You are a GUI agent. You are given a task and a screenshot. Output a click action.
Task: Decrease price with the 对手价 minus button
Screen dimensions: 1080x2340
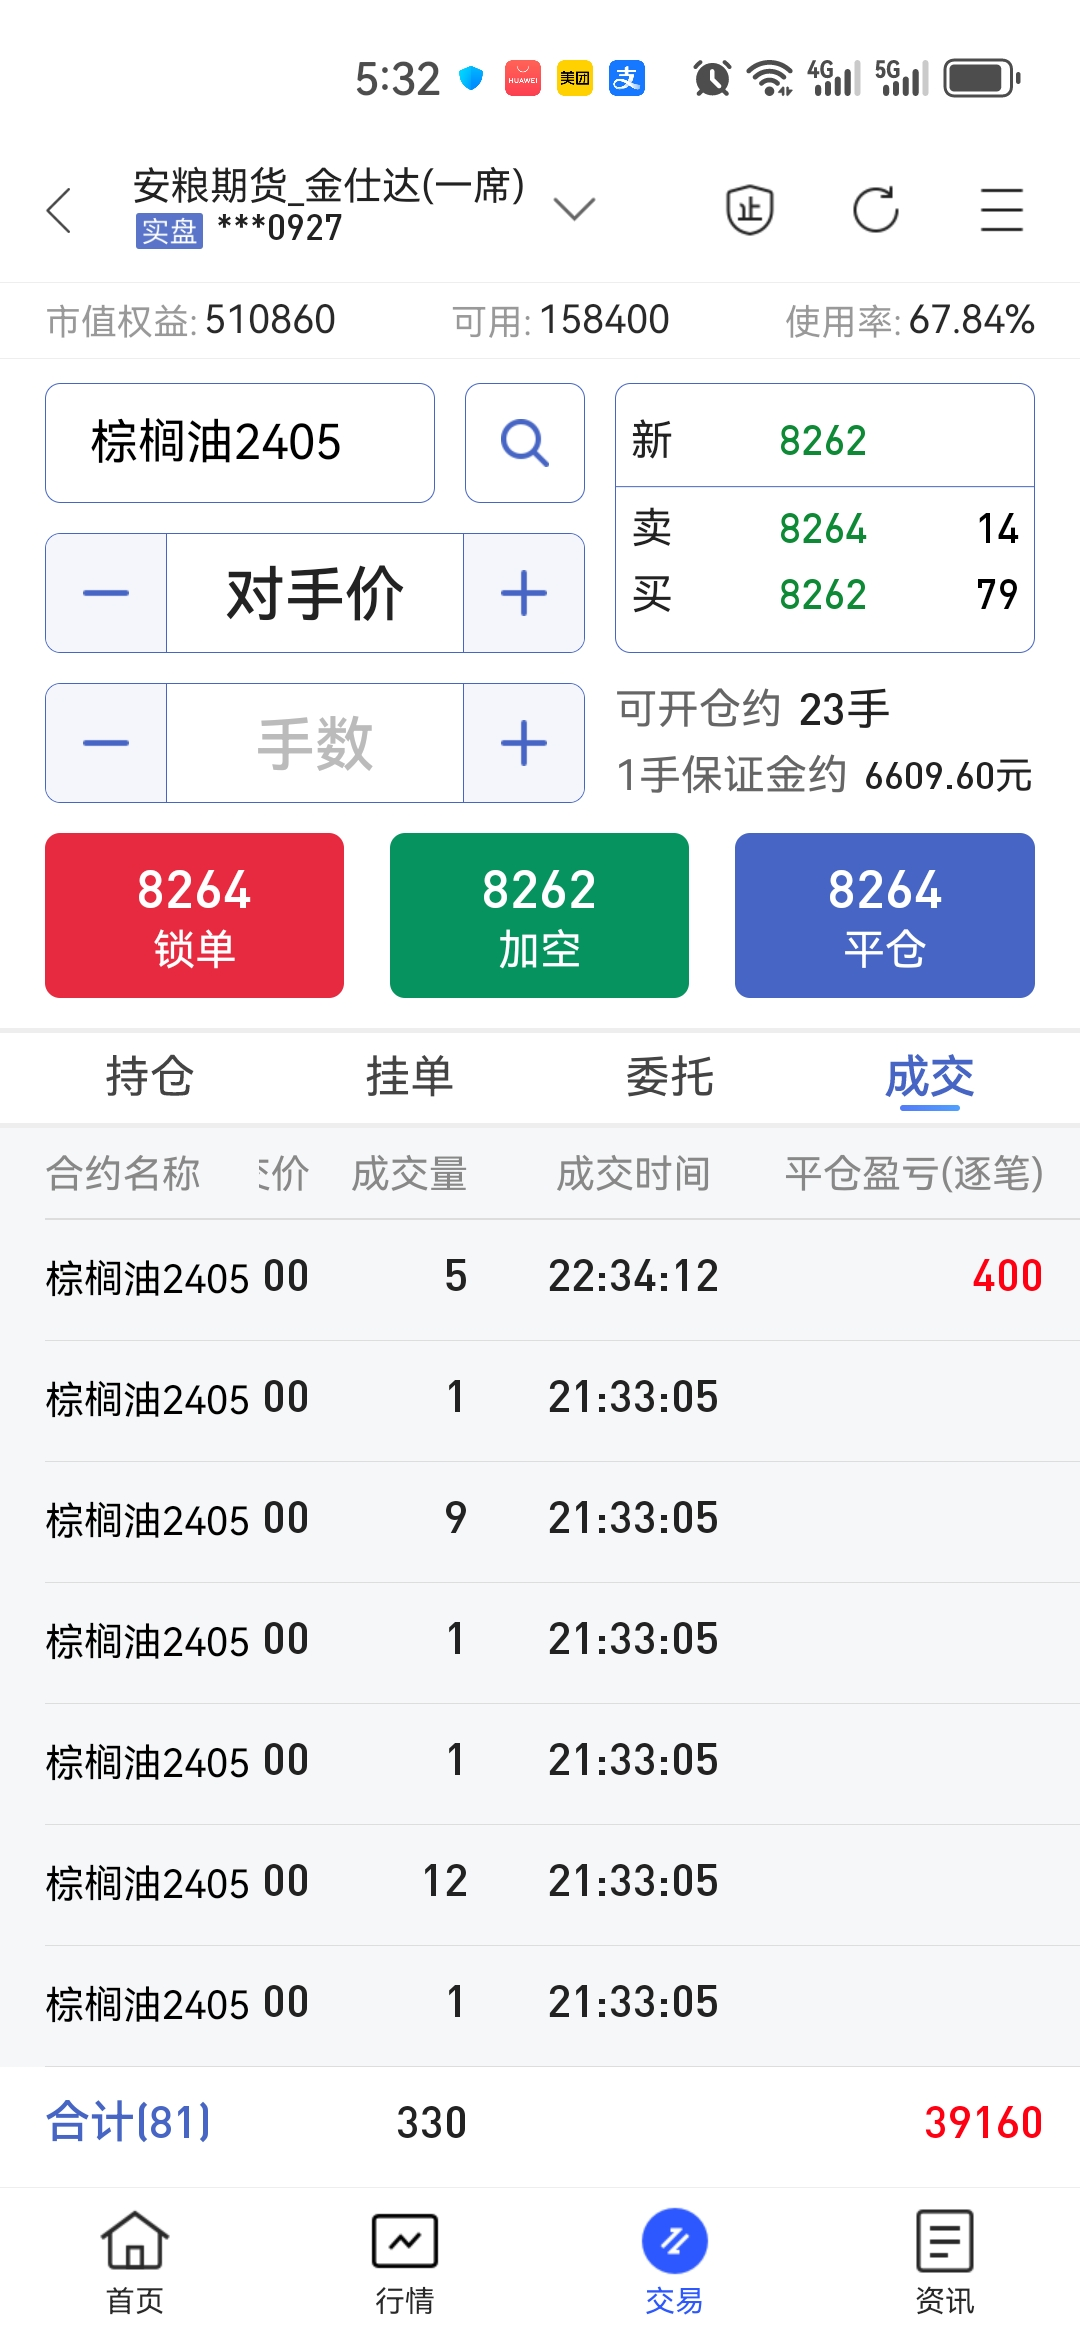[x=106, y=593]
